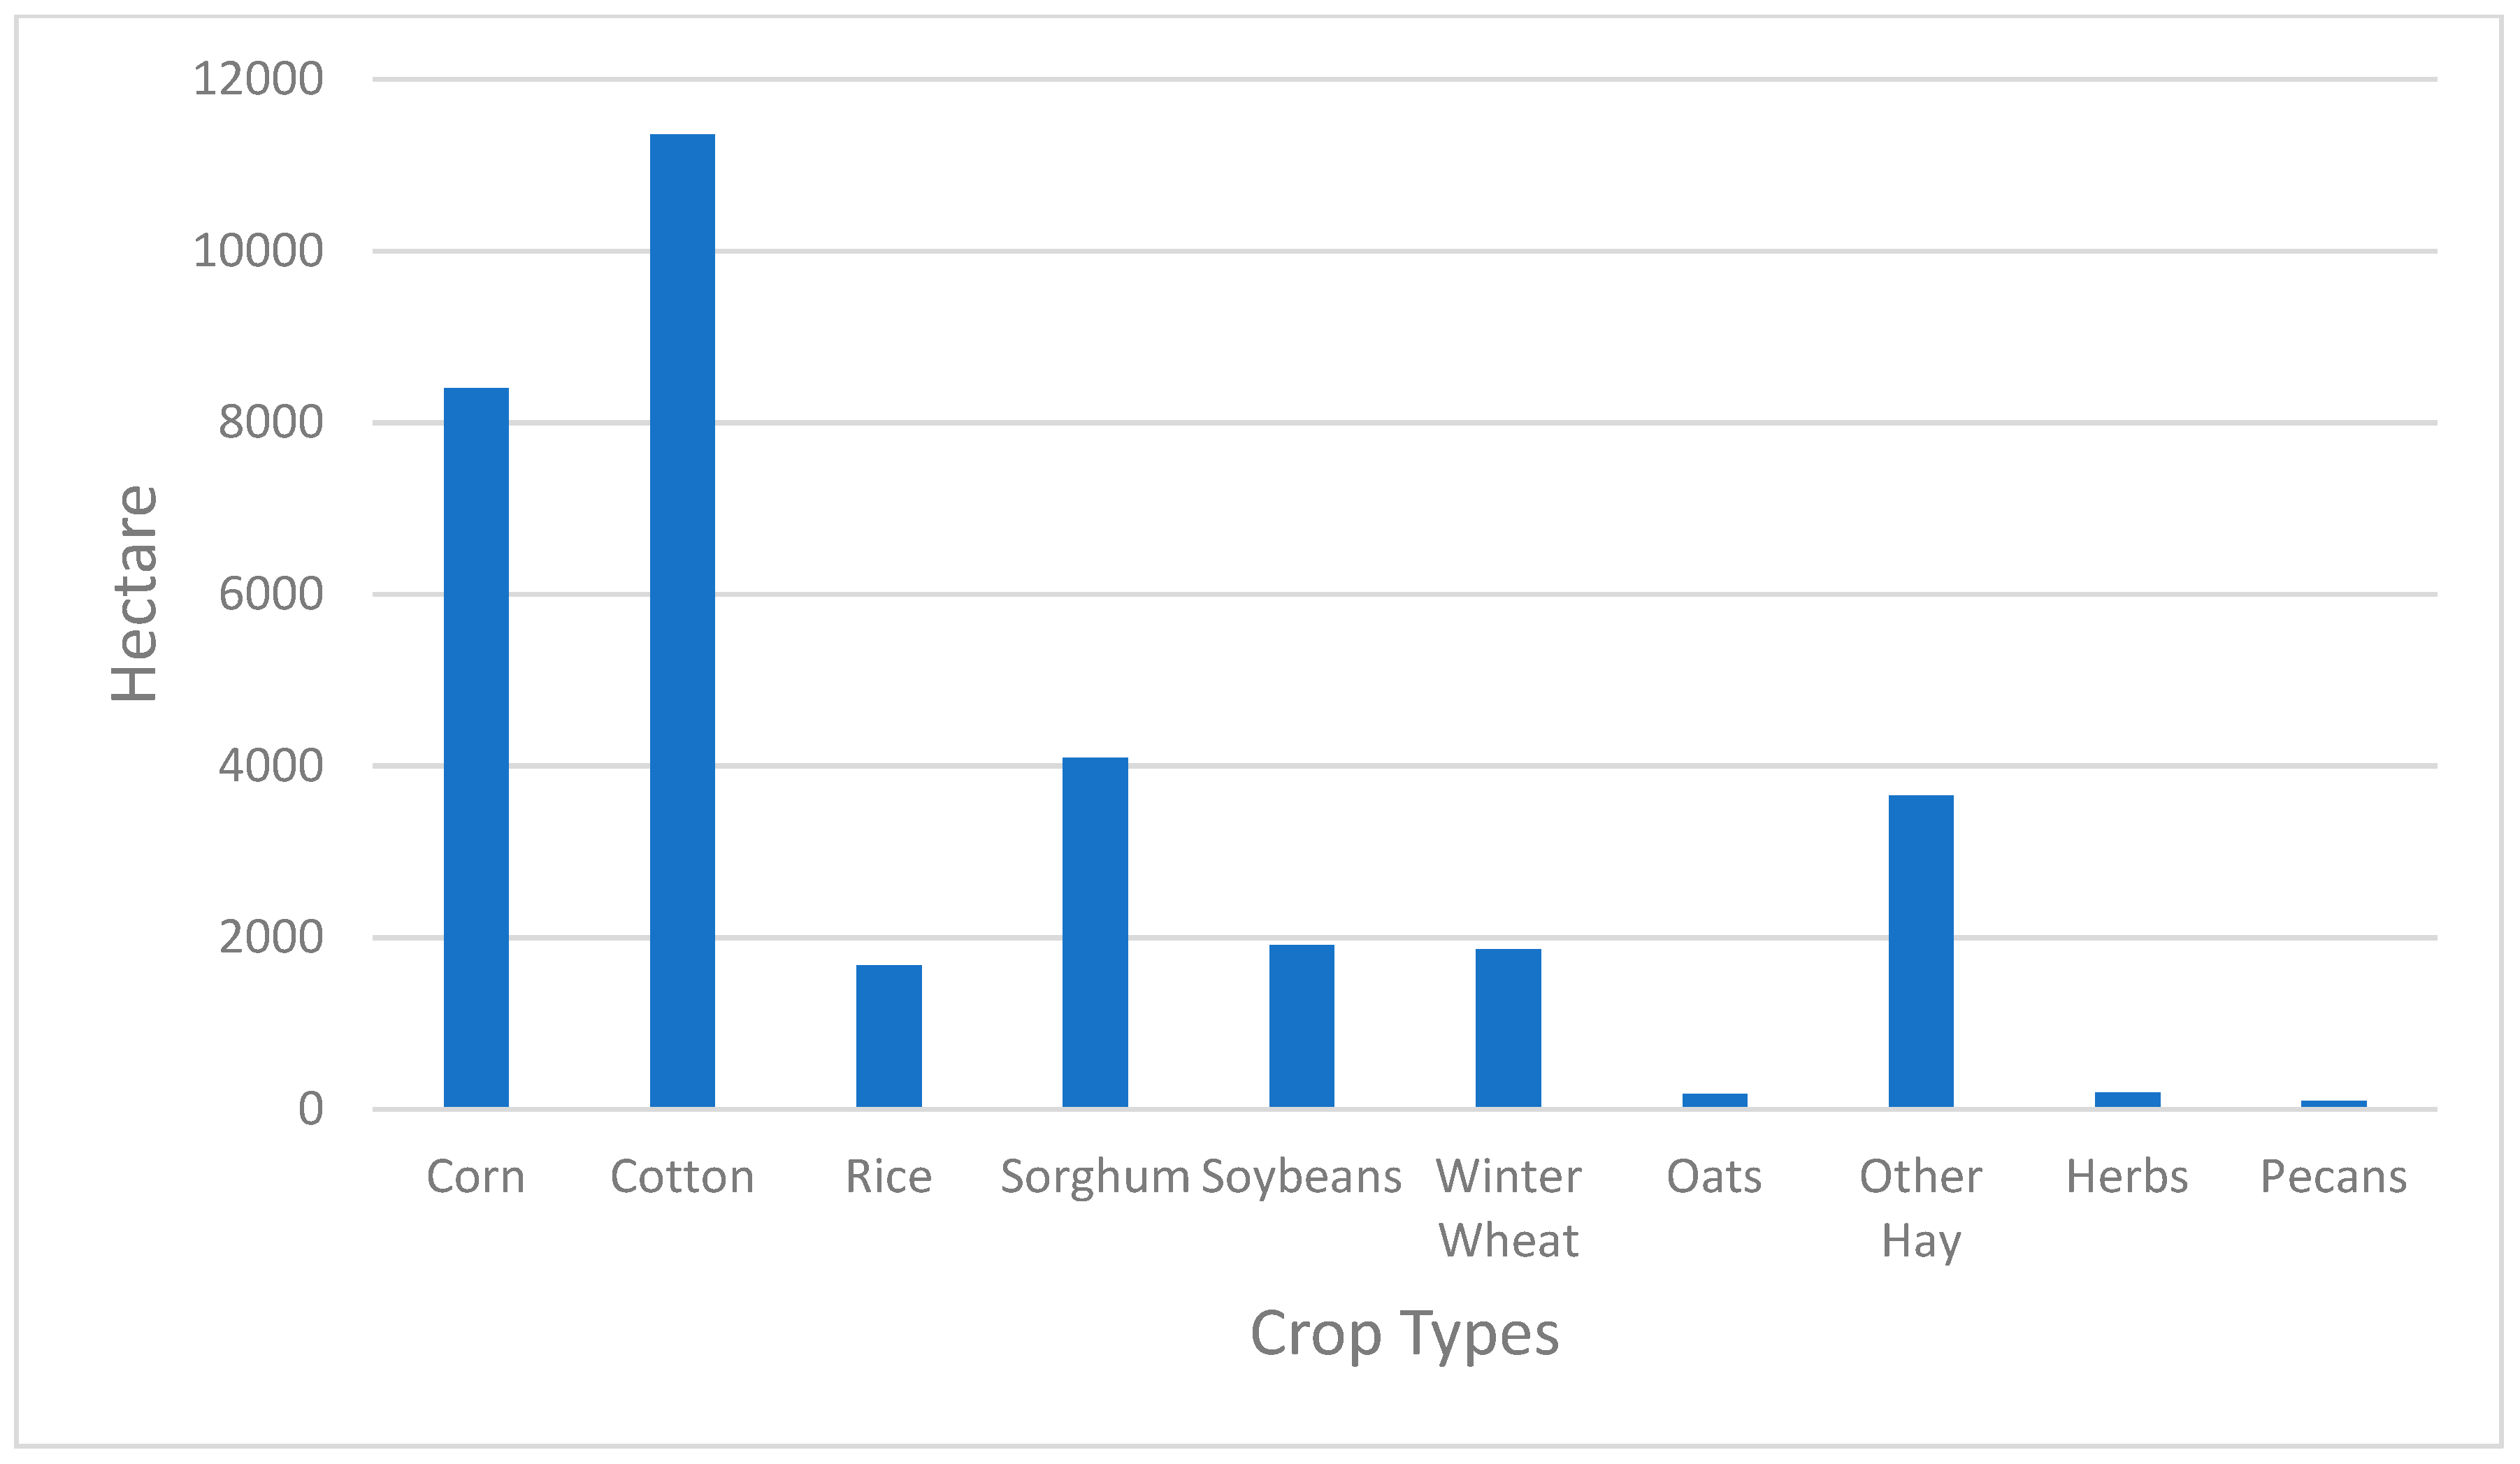The image size is (2520, 1464).
Task: Select the 4000 axis tick label
Action: tap(271, 767)
